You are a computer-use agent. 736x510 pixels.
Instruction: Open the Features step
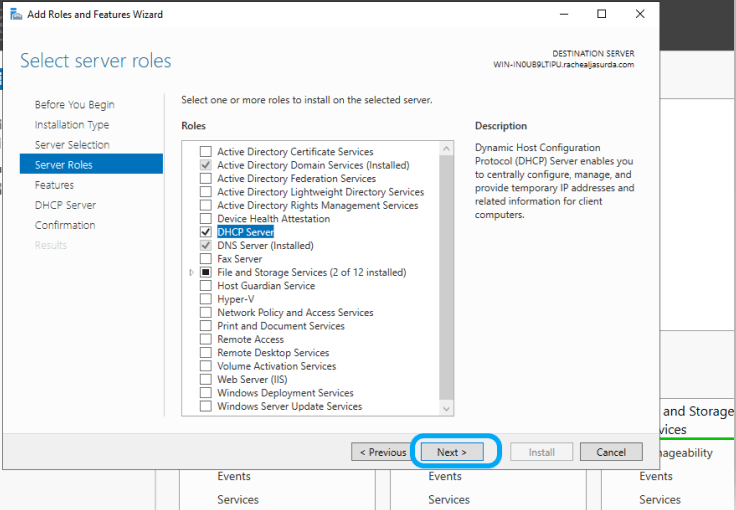54,185
